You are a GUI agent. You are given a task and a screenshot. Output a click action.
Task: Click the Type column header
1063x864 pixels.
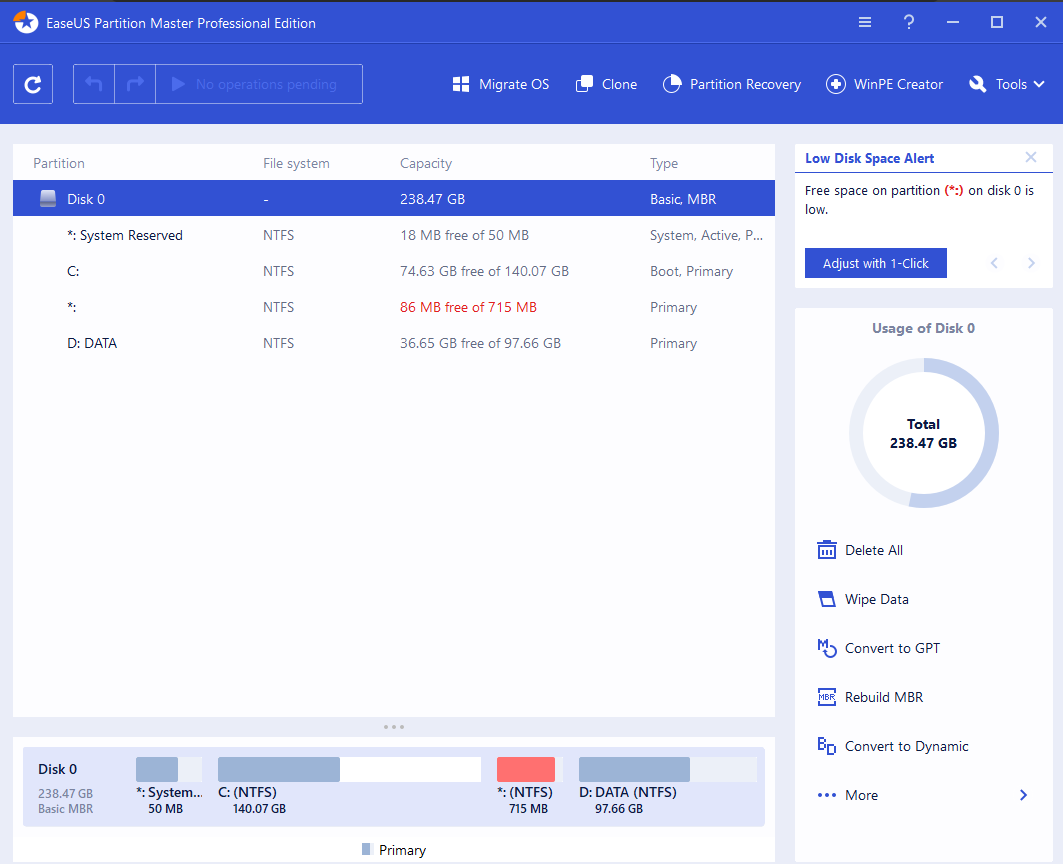coord(664,163)
